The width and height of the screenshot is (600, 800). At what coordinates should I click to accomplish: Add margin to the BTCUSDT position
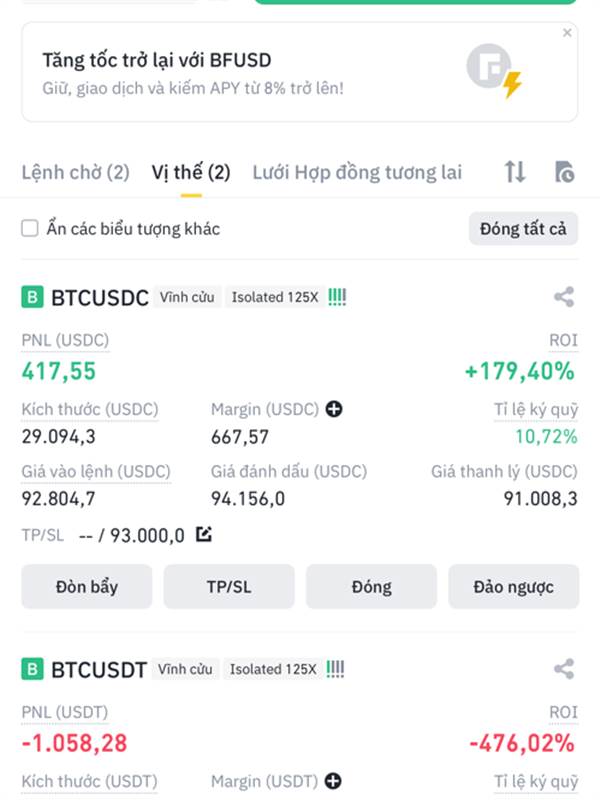pos(333,781)
